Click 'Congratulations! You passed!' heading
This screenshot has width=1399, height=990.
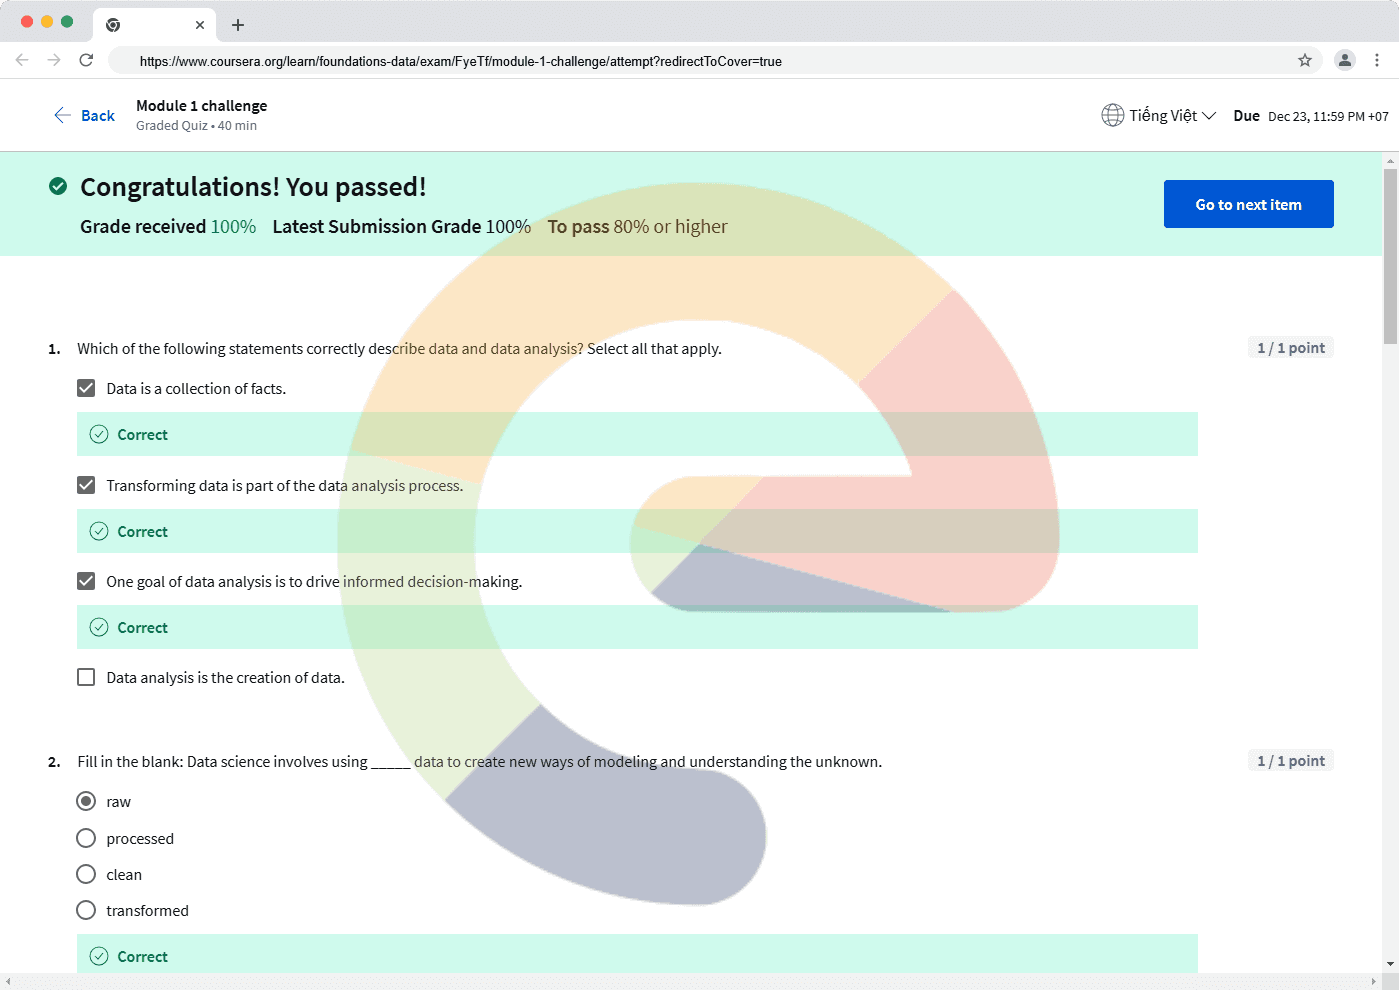coord(253,187)
